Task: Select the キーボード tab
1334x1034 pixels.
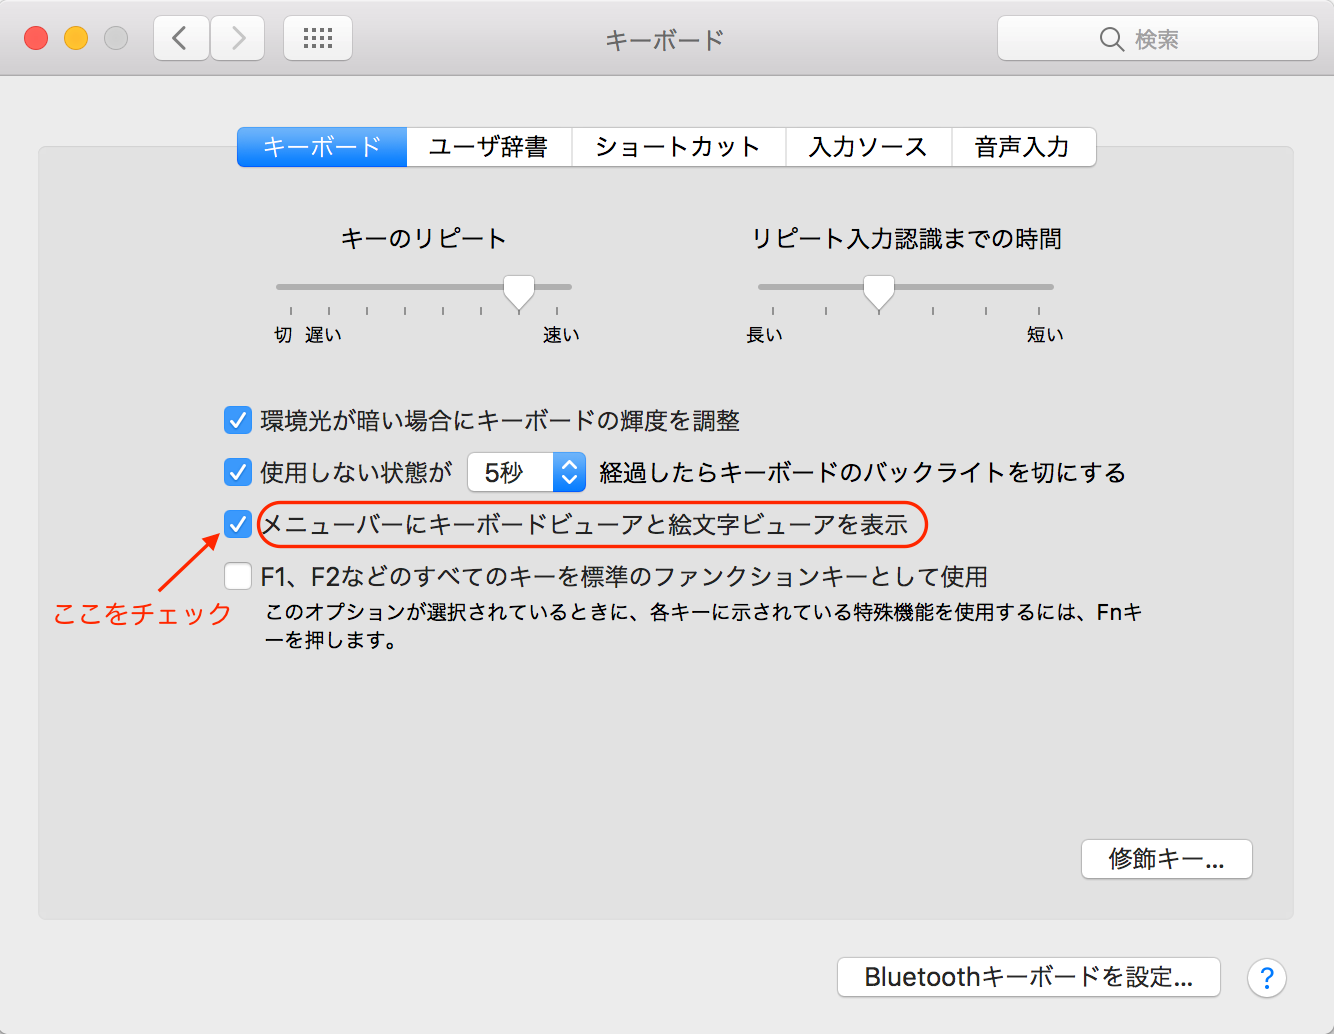Action: pyautogui.click(x=322, y=147)
